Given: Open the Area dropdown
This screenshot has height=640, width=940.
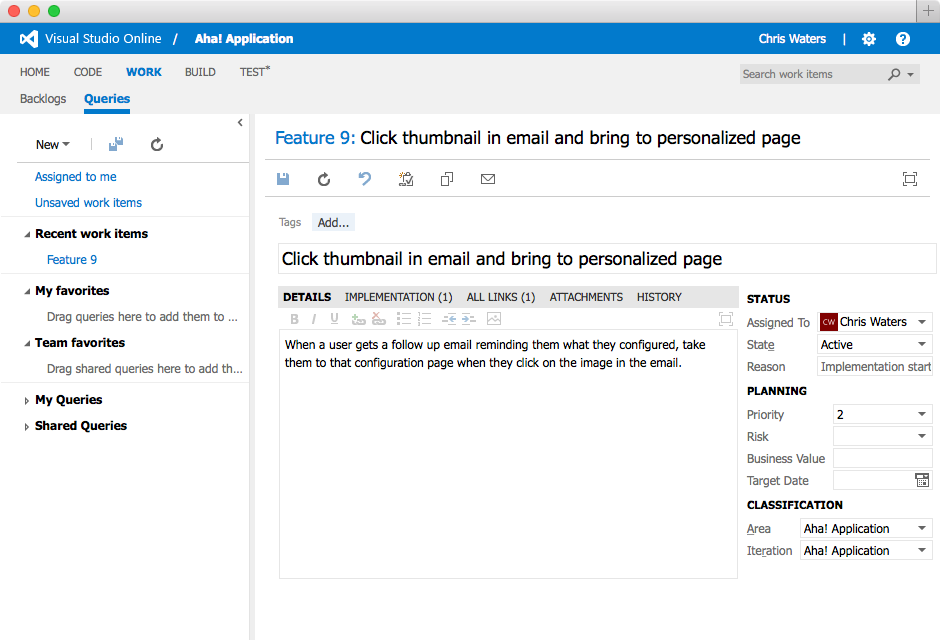Looking at the screenshot, I should point(922,528).
